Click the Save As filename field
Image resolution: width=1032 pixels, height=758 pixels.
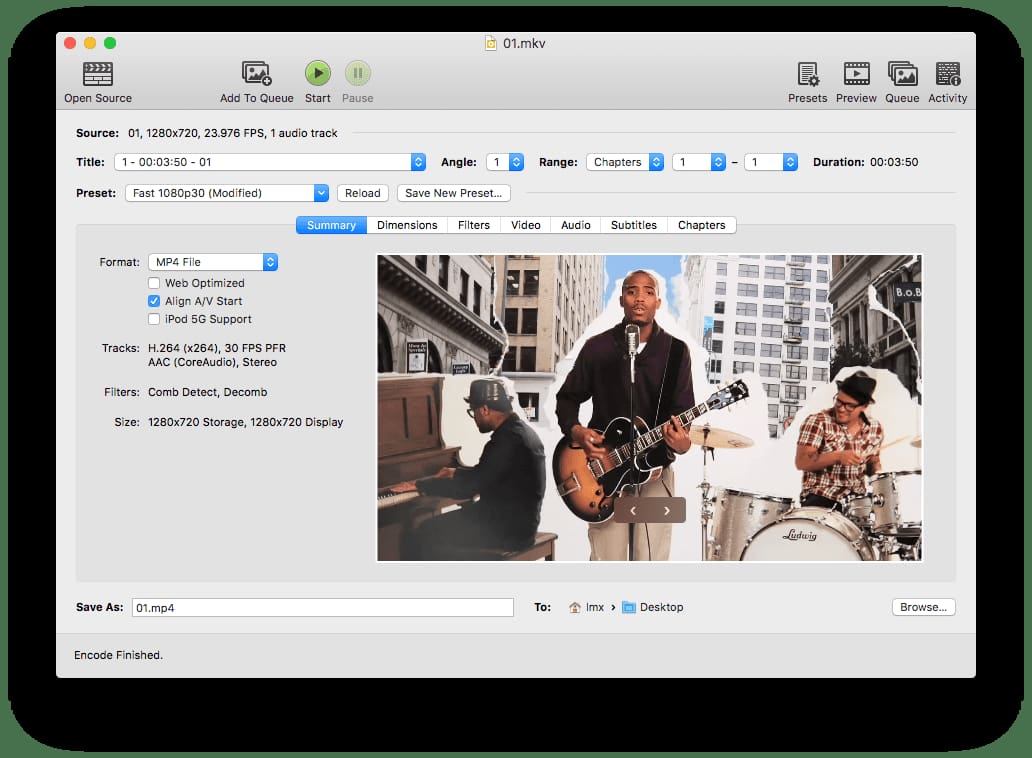coord(322,607)
